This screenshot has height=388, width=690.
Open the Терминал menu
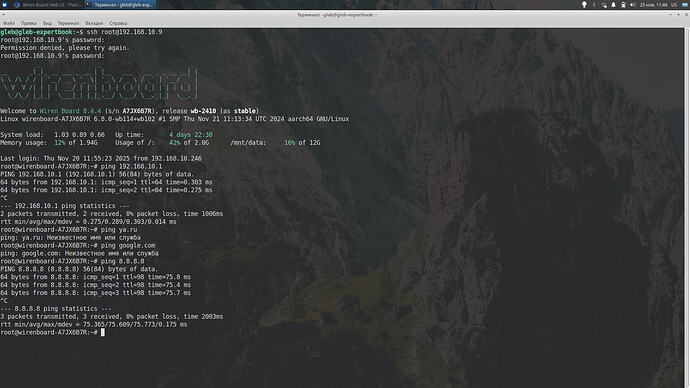(68, 23)
